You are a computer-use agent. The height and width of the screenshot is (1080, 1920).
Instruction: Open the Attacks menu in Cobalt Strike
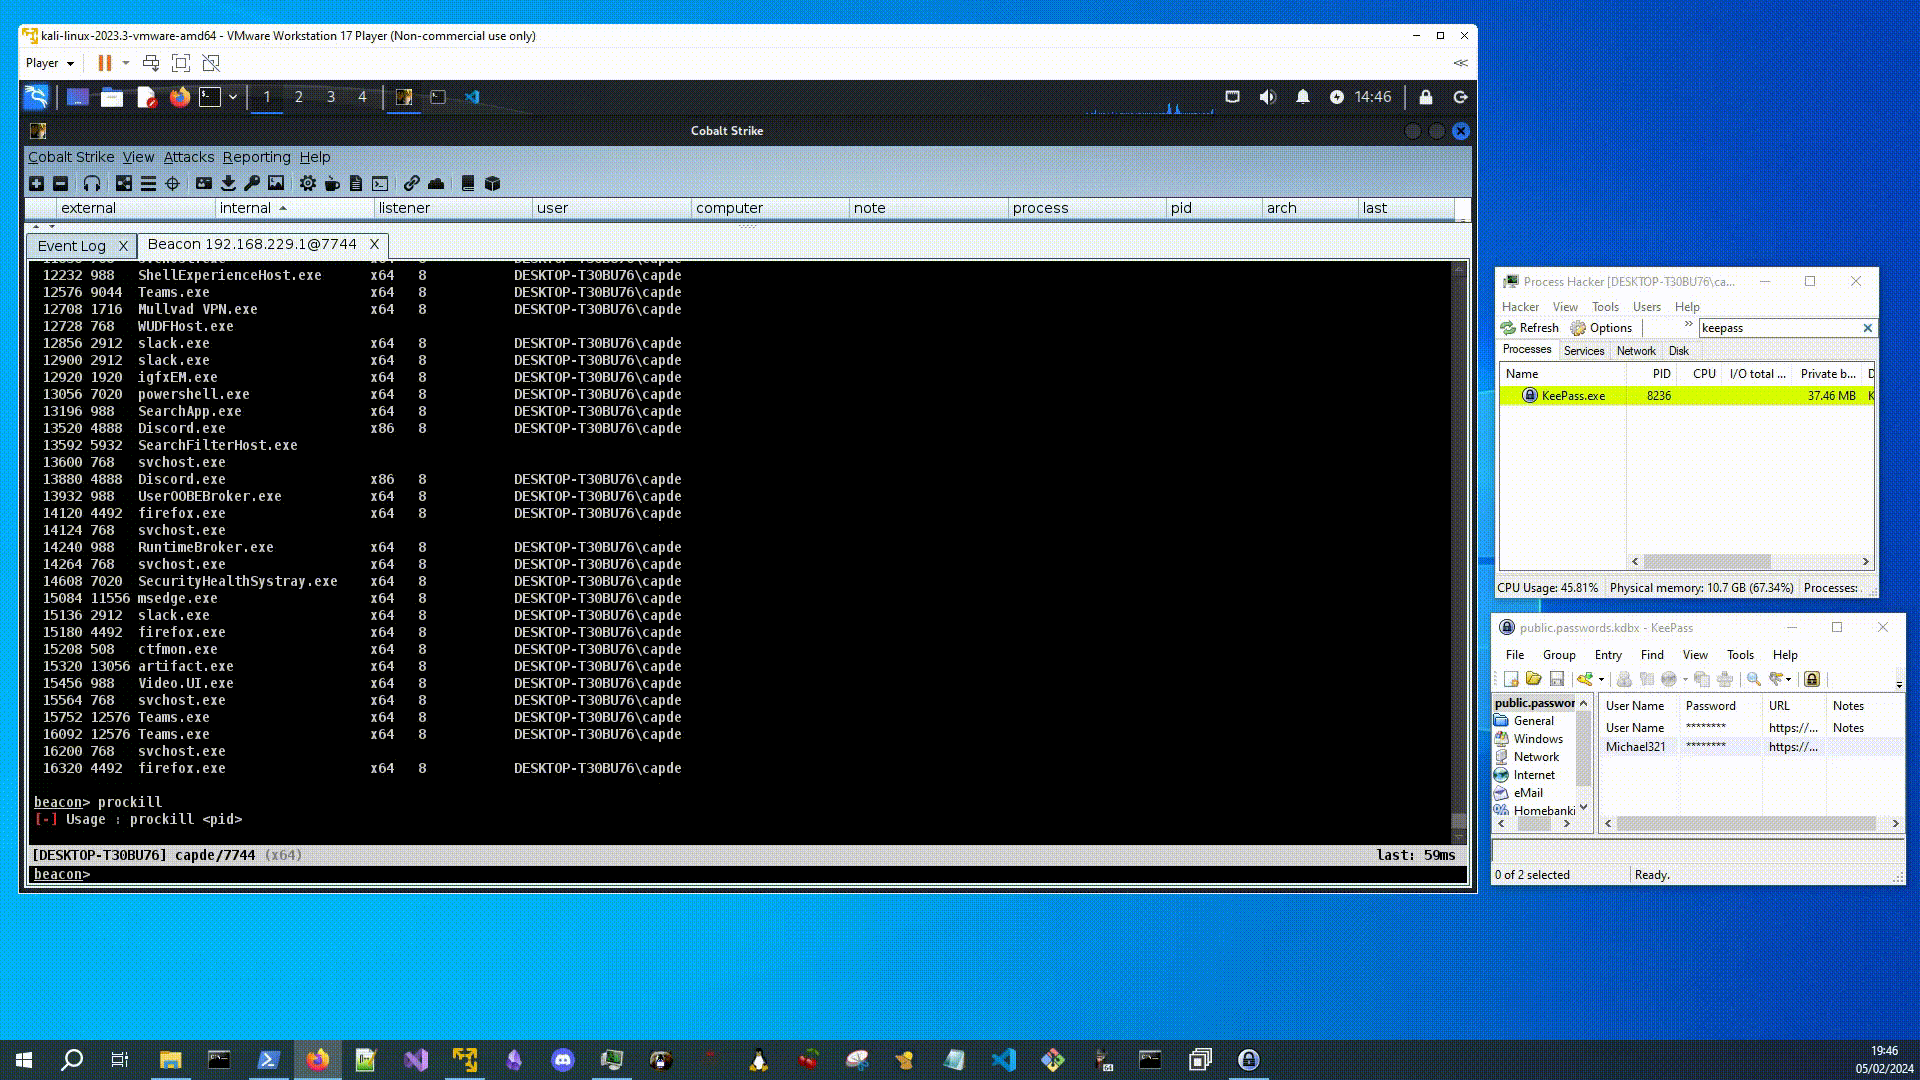coord(189,157)
